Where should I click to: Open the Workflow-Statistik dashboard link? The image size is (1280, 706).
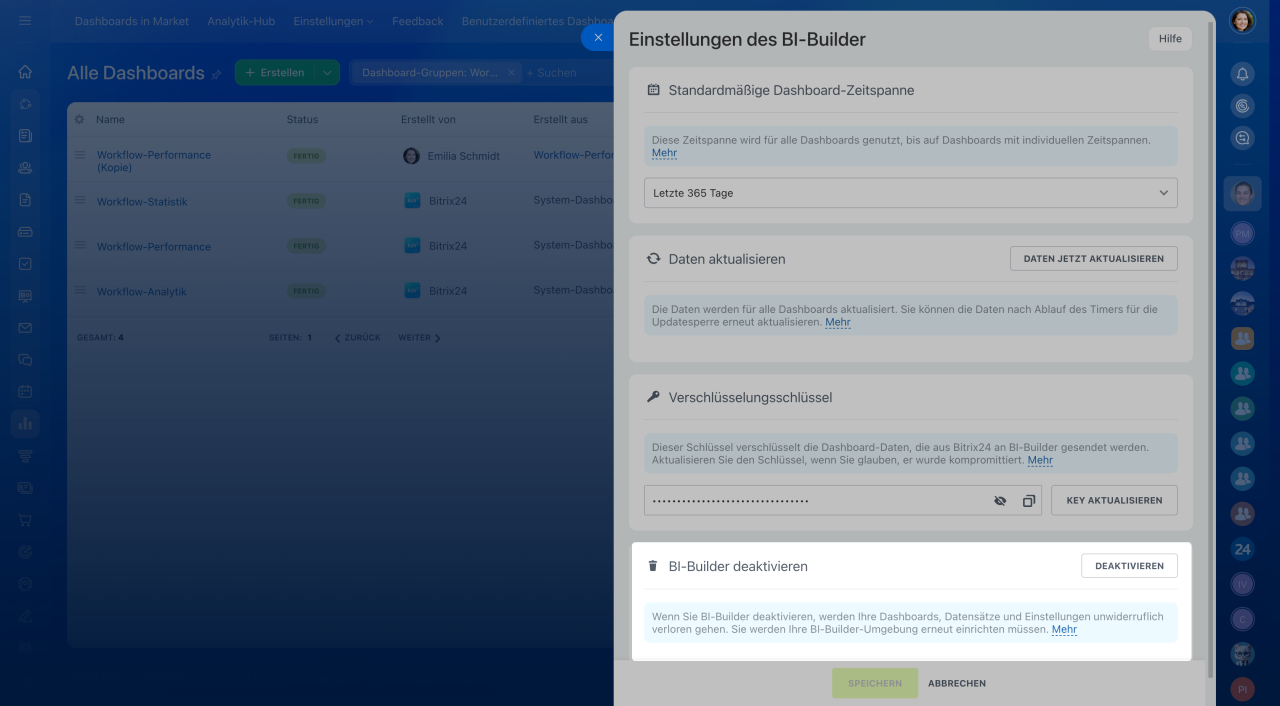click(142, 202)
